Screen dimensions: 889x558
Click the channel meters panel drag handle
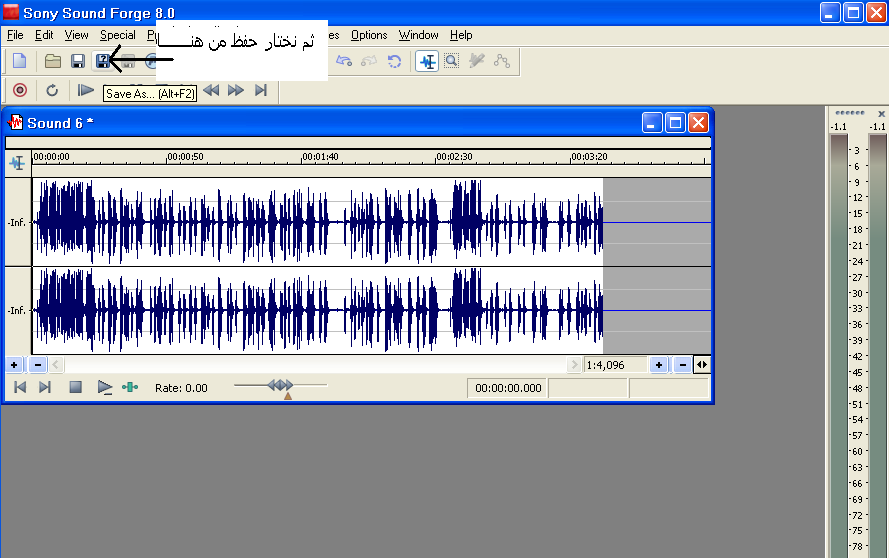(x=850, y=113)
